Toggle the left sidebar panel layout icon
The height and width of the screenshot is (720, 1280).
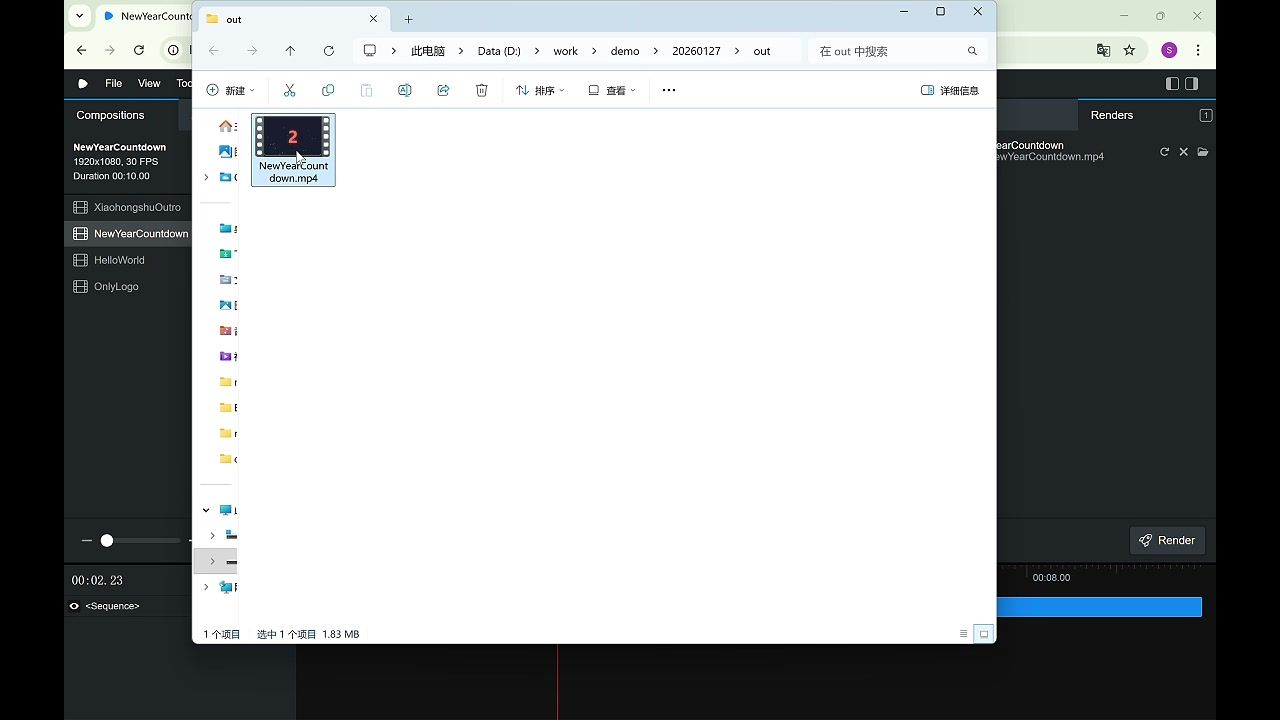click(x=1173, y=84)
